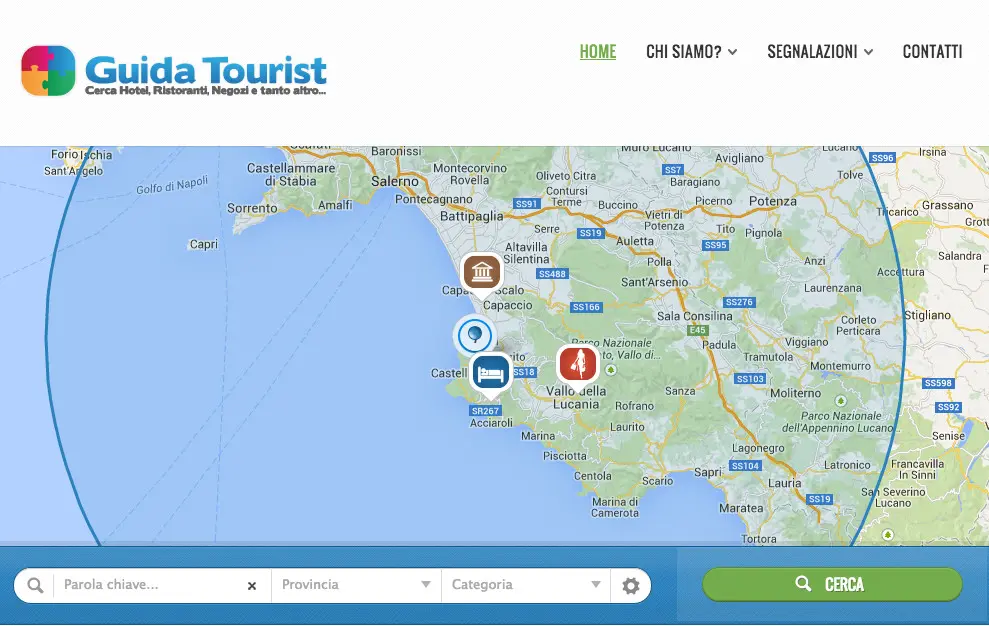Click the Pisciotta label on the map
989x626 pixels.
coord(565,456)
